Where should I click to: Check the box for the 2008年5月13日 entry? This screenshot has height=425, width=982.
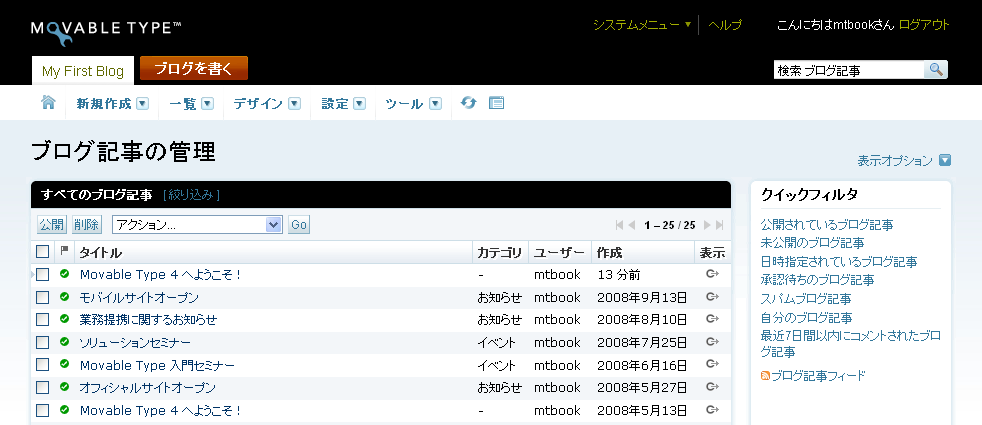pyautogui.click(x=43, y=411)
